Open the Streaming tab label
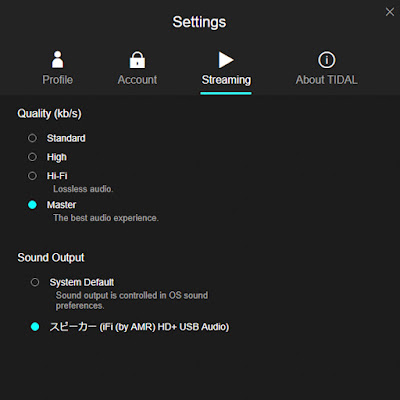 click(x=226, y=80)
